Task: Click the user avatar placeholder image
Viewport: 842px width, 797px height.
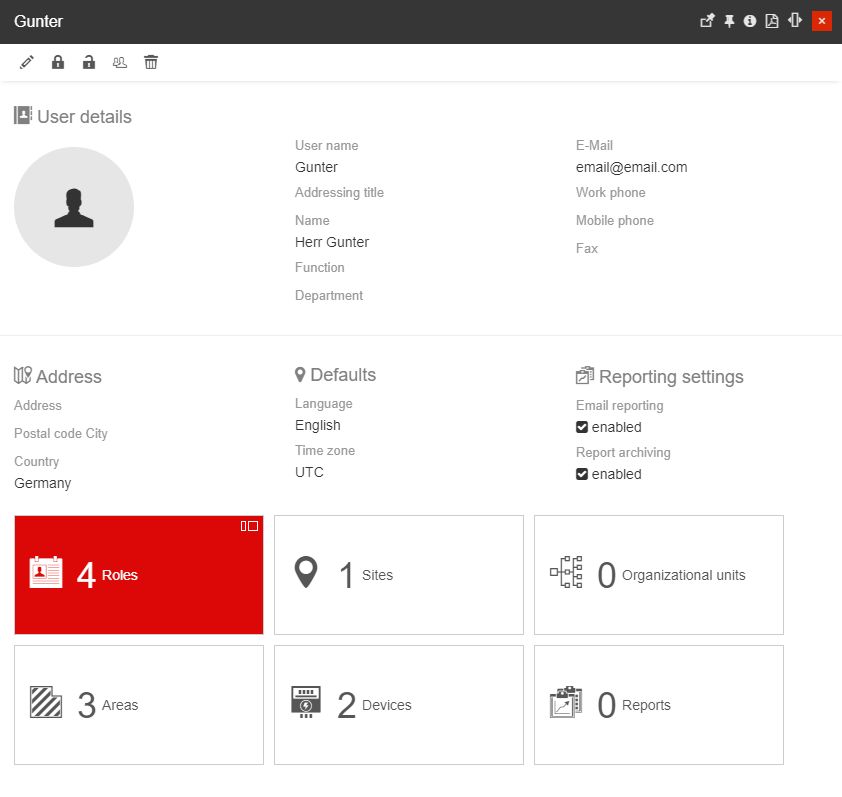Action: [74, 207]
